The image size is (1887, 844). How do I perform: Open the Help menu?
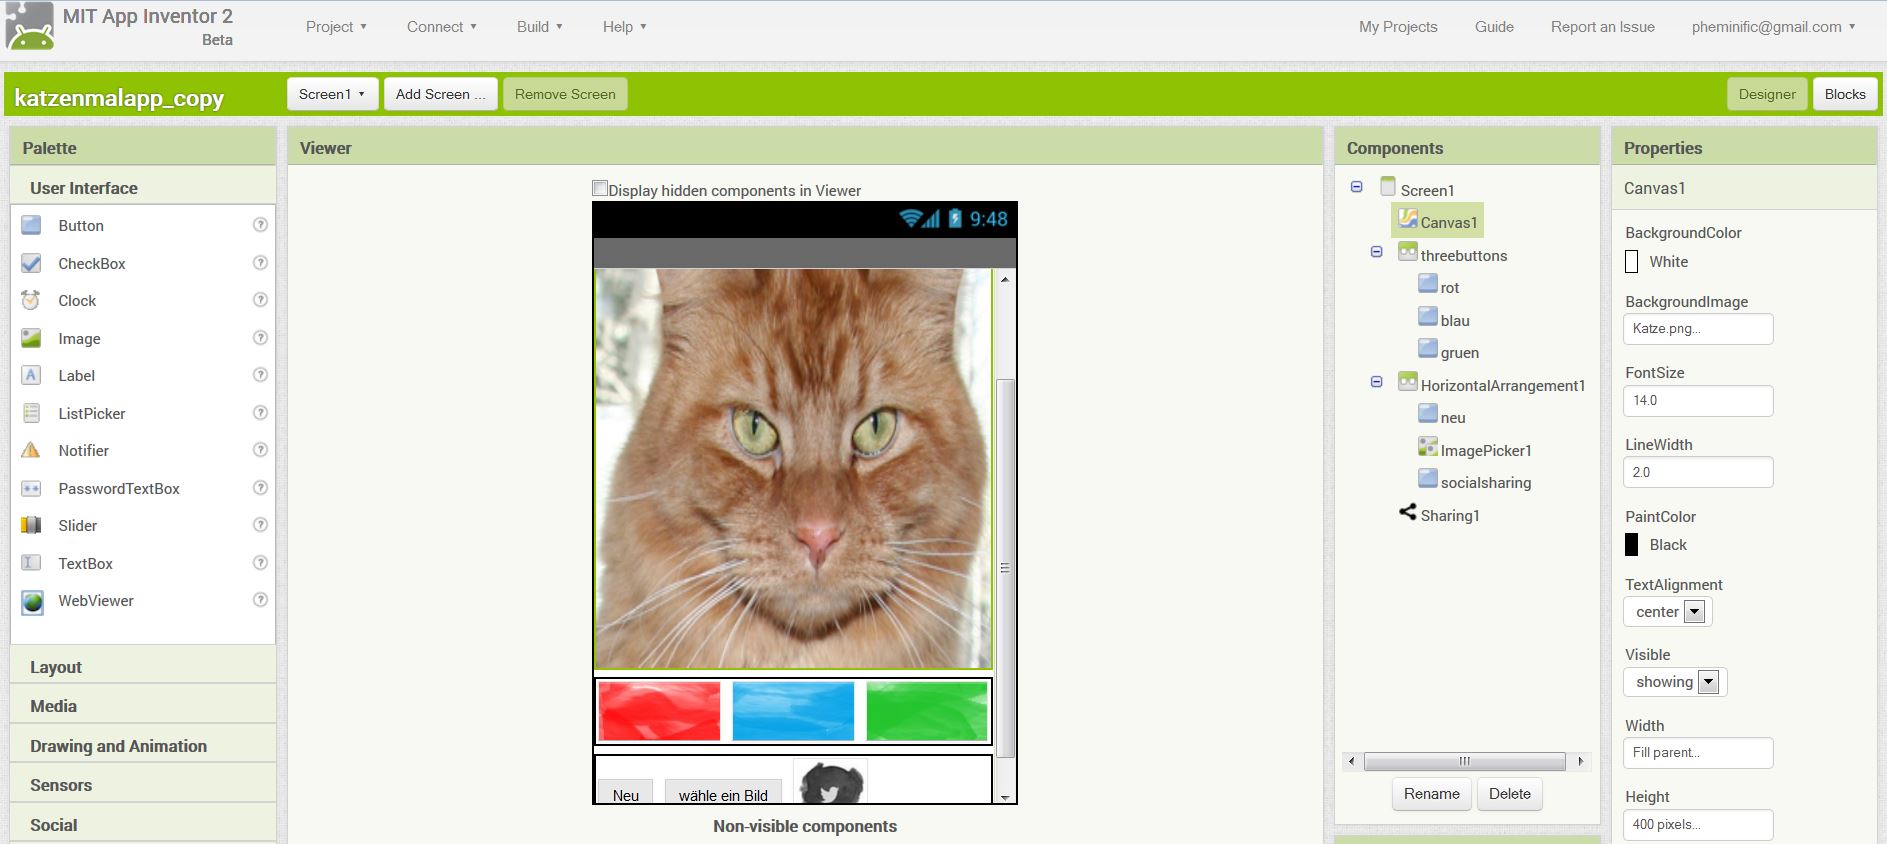624,27
